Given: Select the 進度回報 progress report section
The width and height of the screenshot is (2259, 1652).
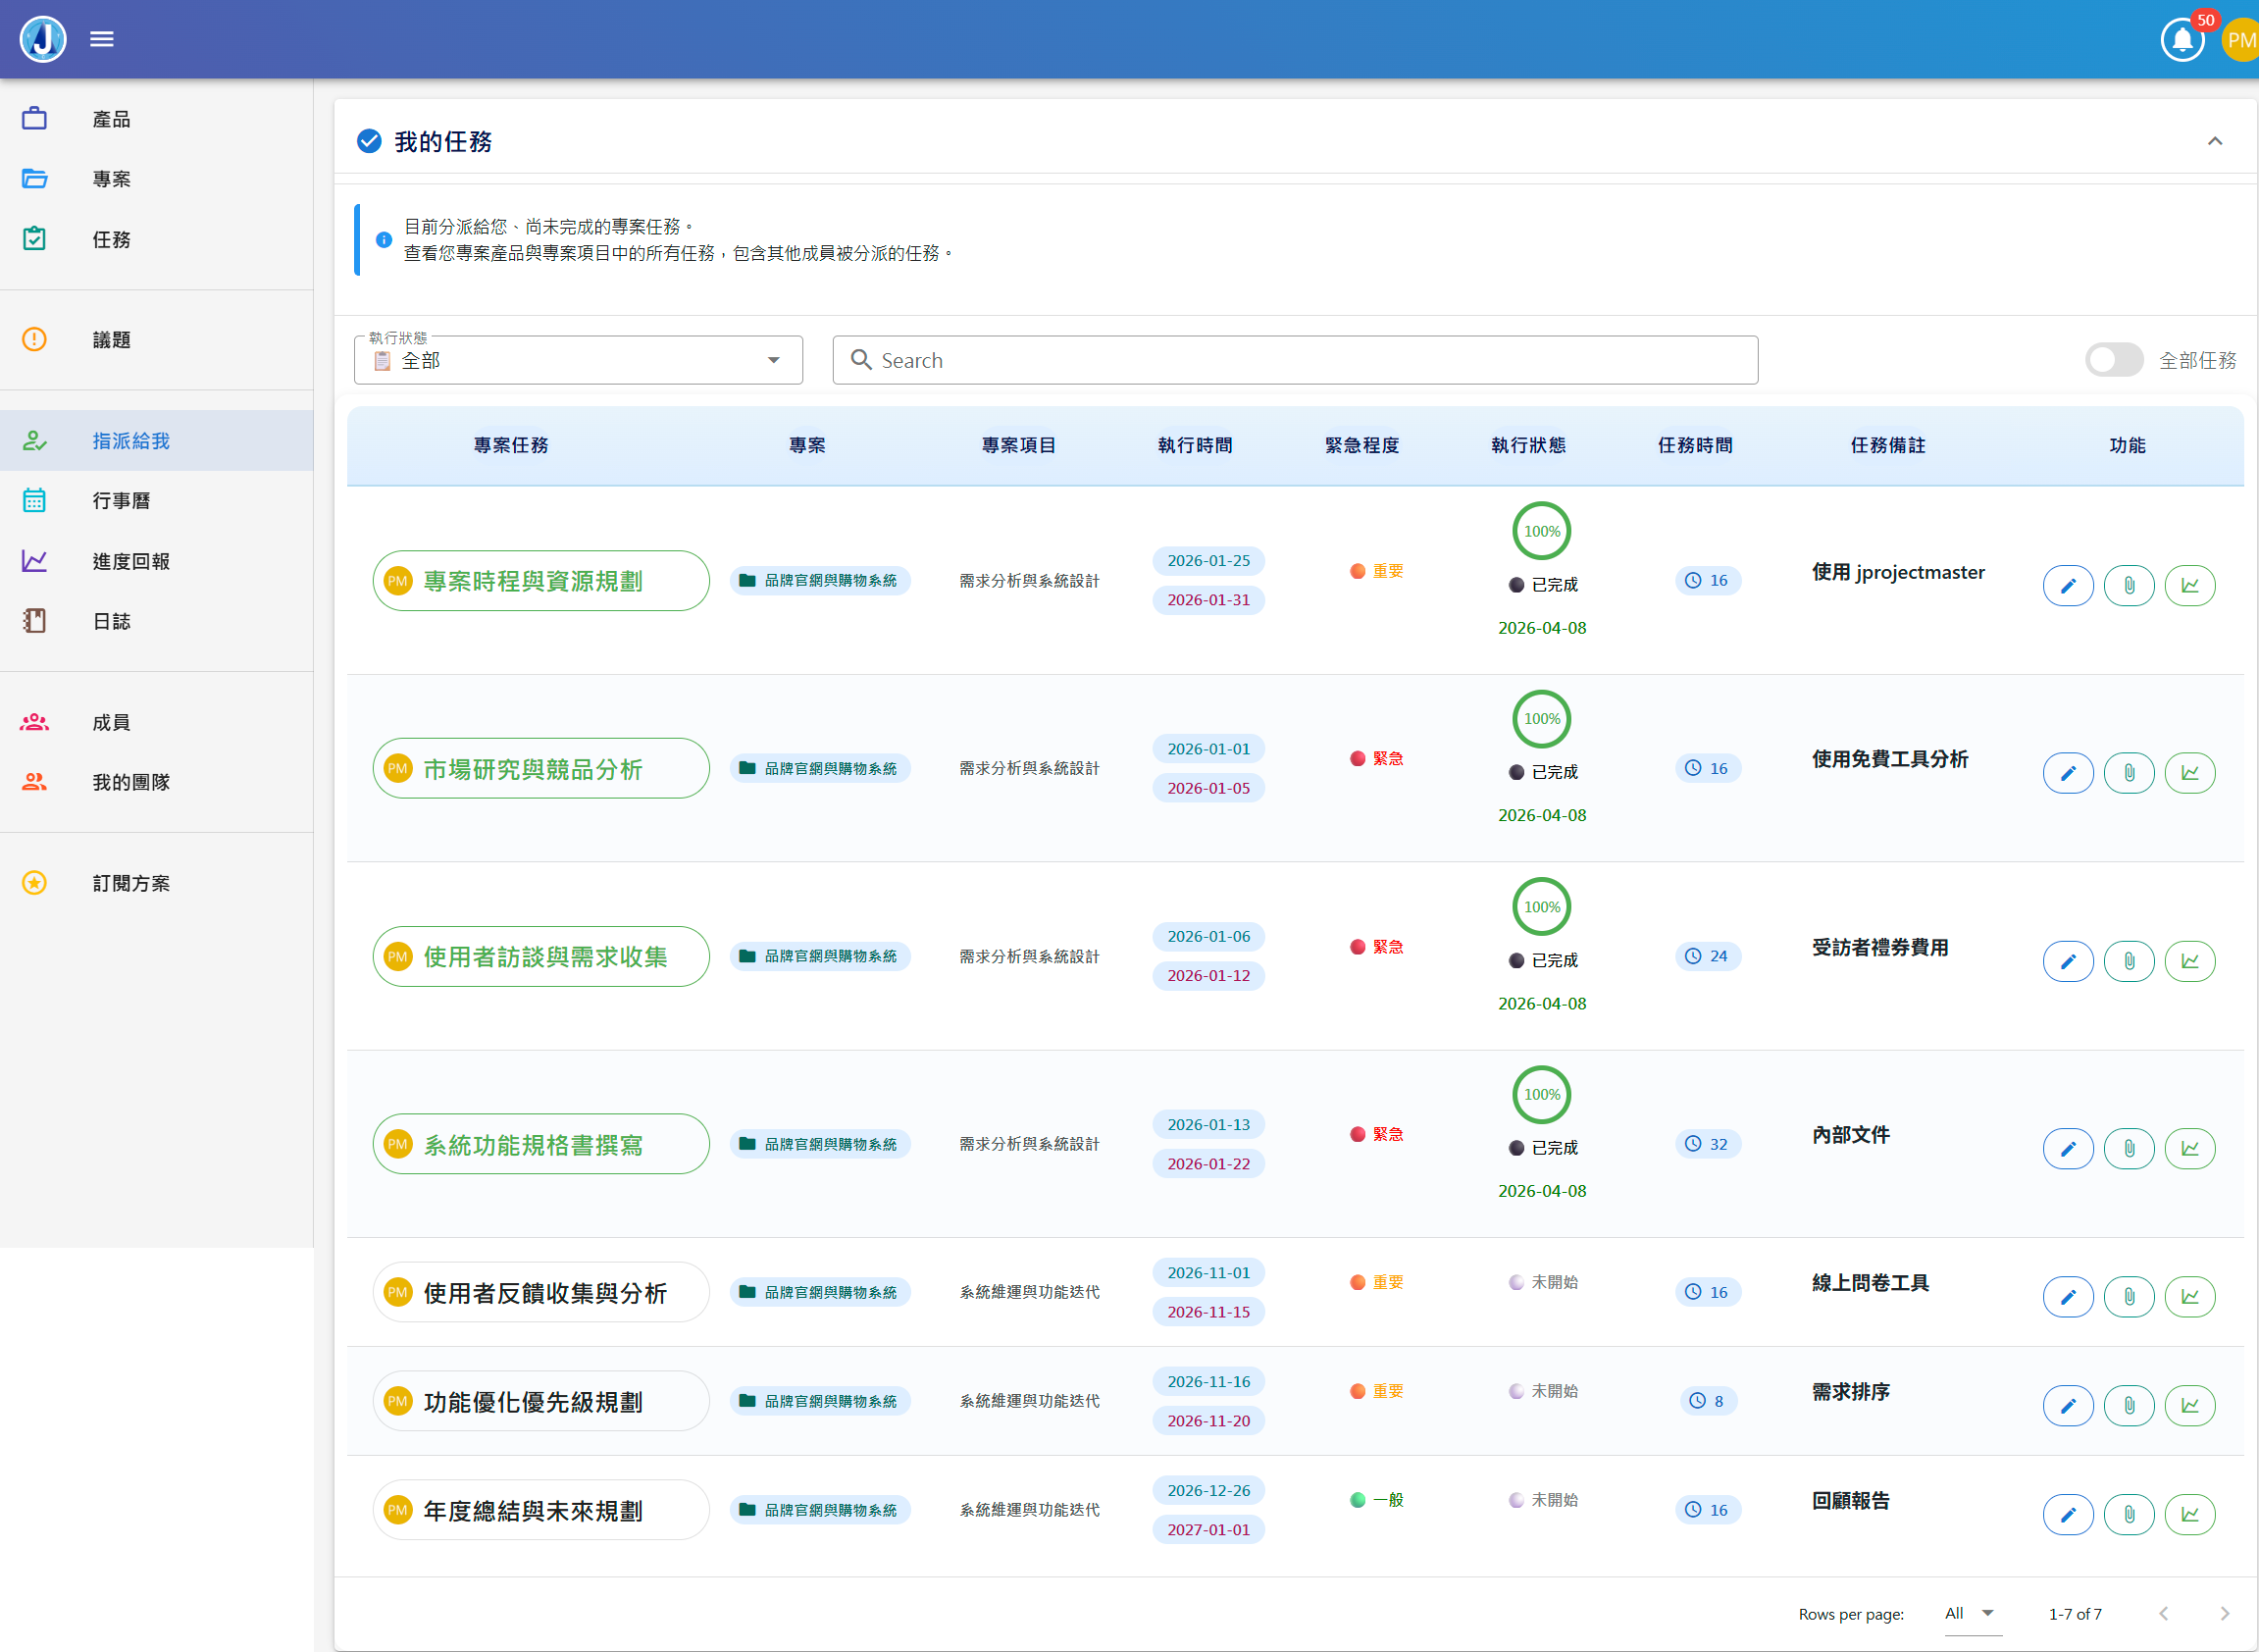Looking at the screenshot, I should point(130,561).
